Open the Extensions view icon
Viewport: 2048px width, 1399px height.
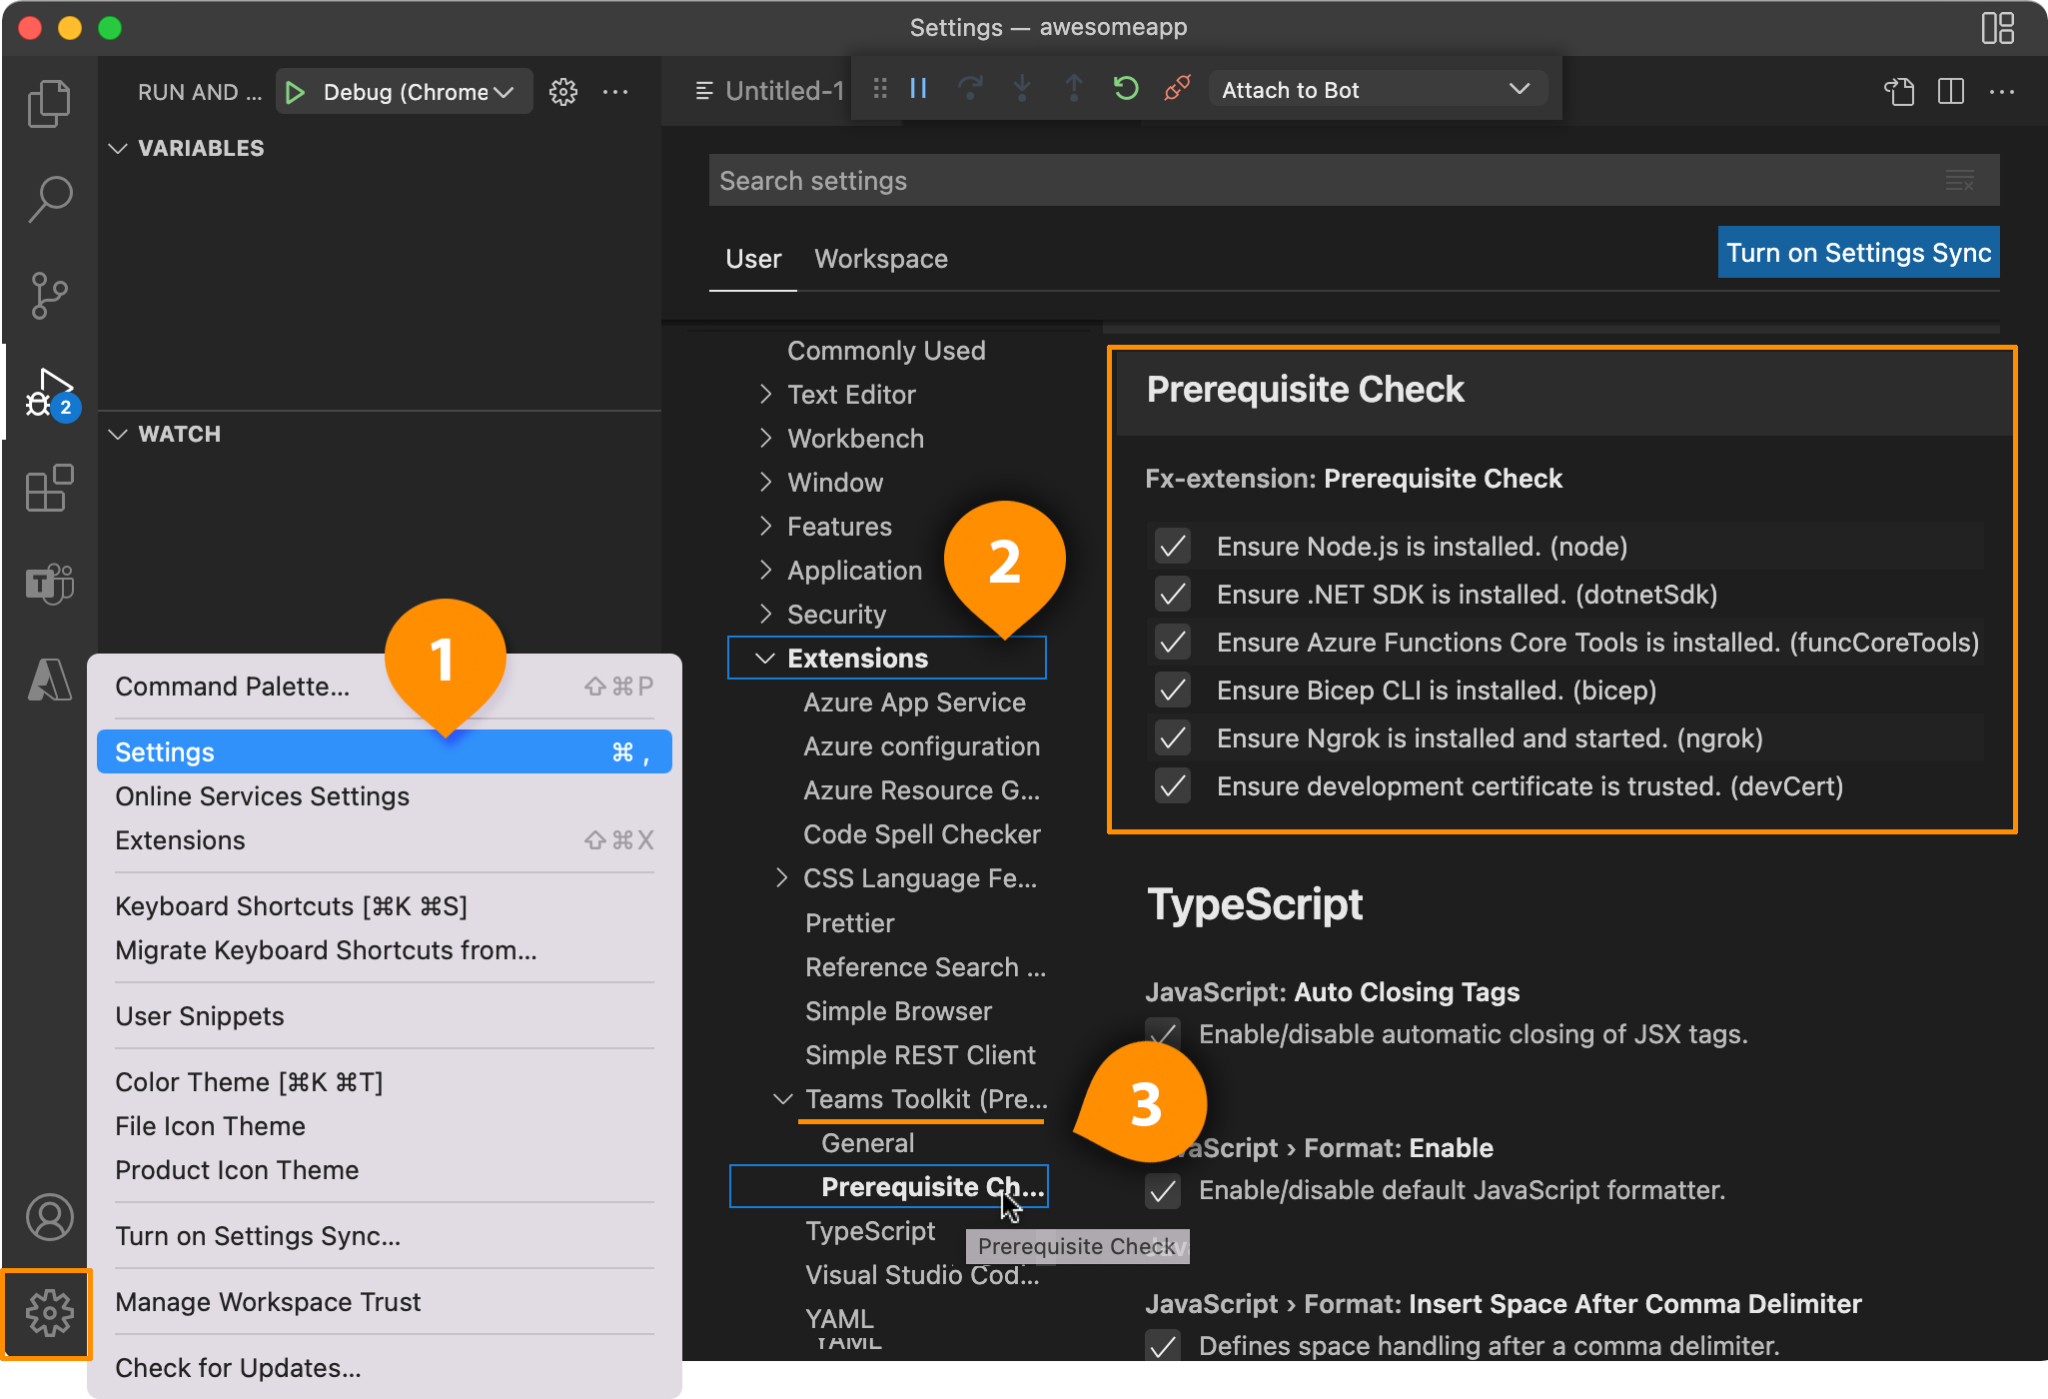pos(49,489)
